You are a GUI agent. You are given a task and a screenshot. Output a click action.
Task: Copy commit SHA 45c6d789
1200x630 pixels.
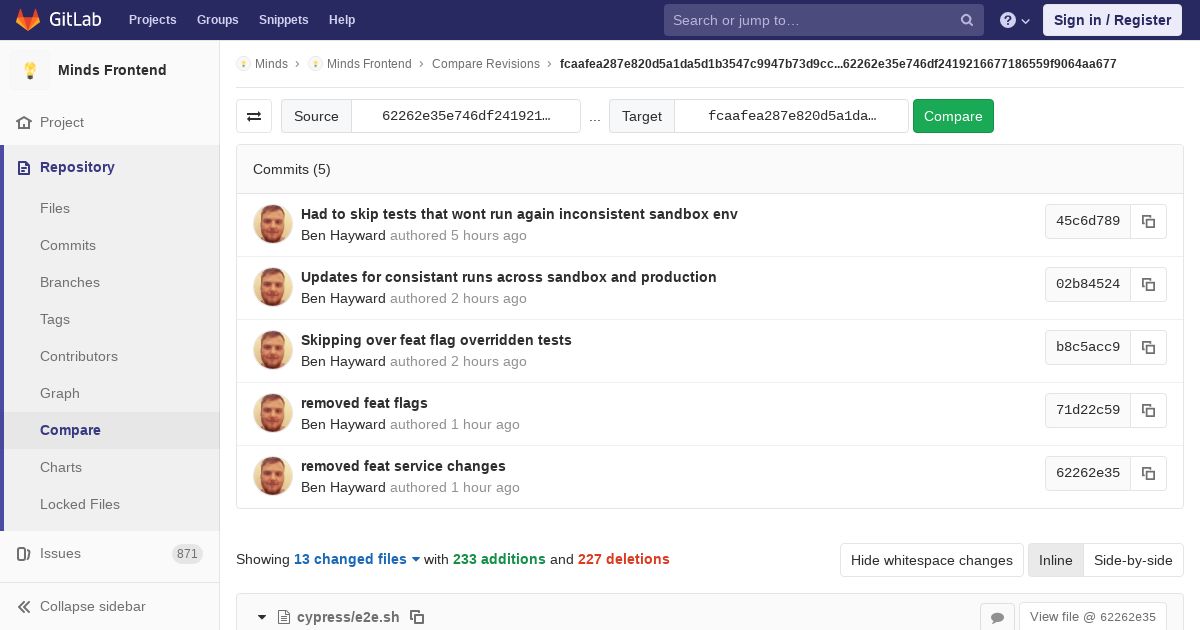pos(1148,221)
